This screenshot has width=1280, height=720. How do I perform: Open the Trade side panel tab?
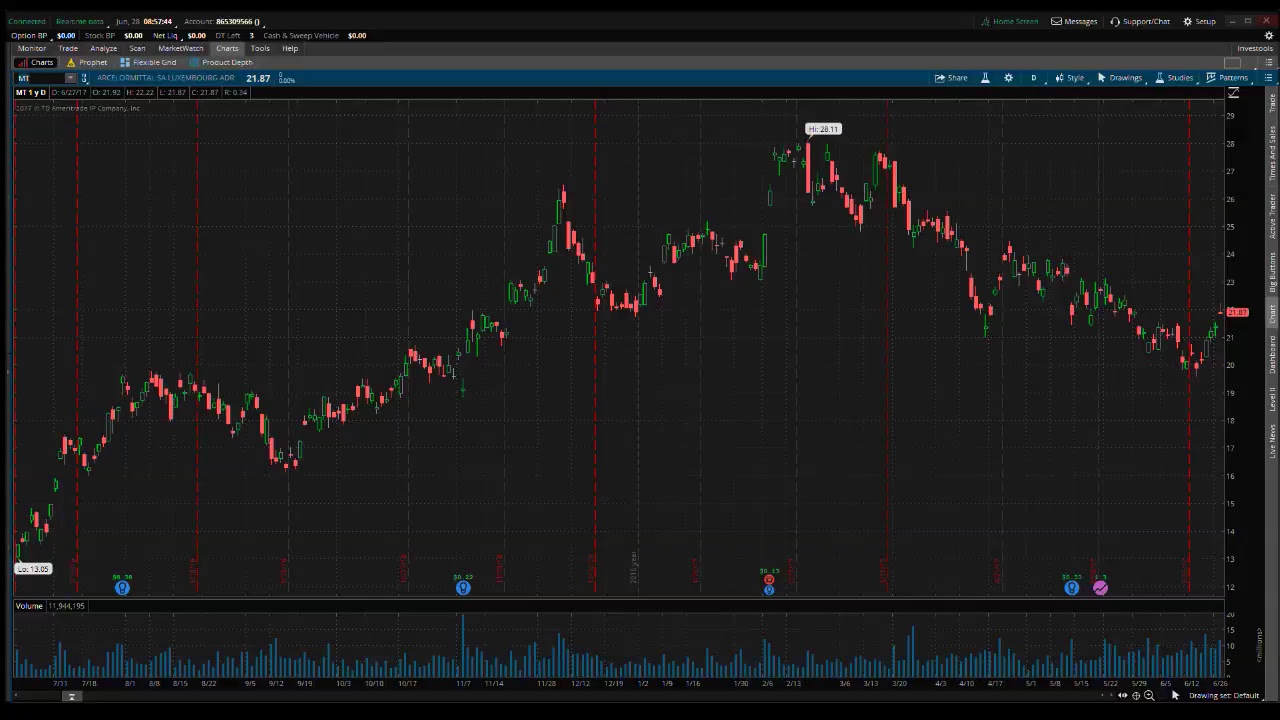point(1273,101)
